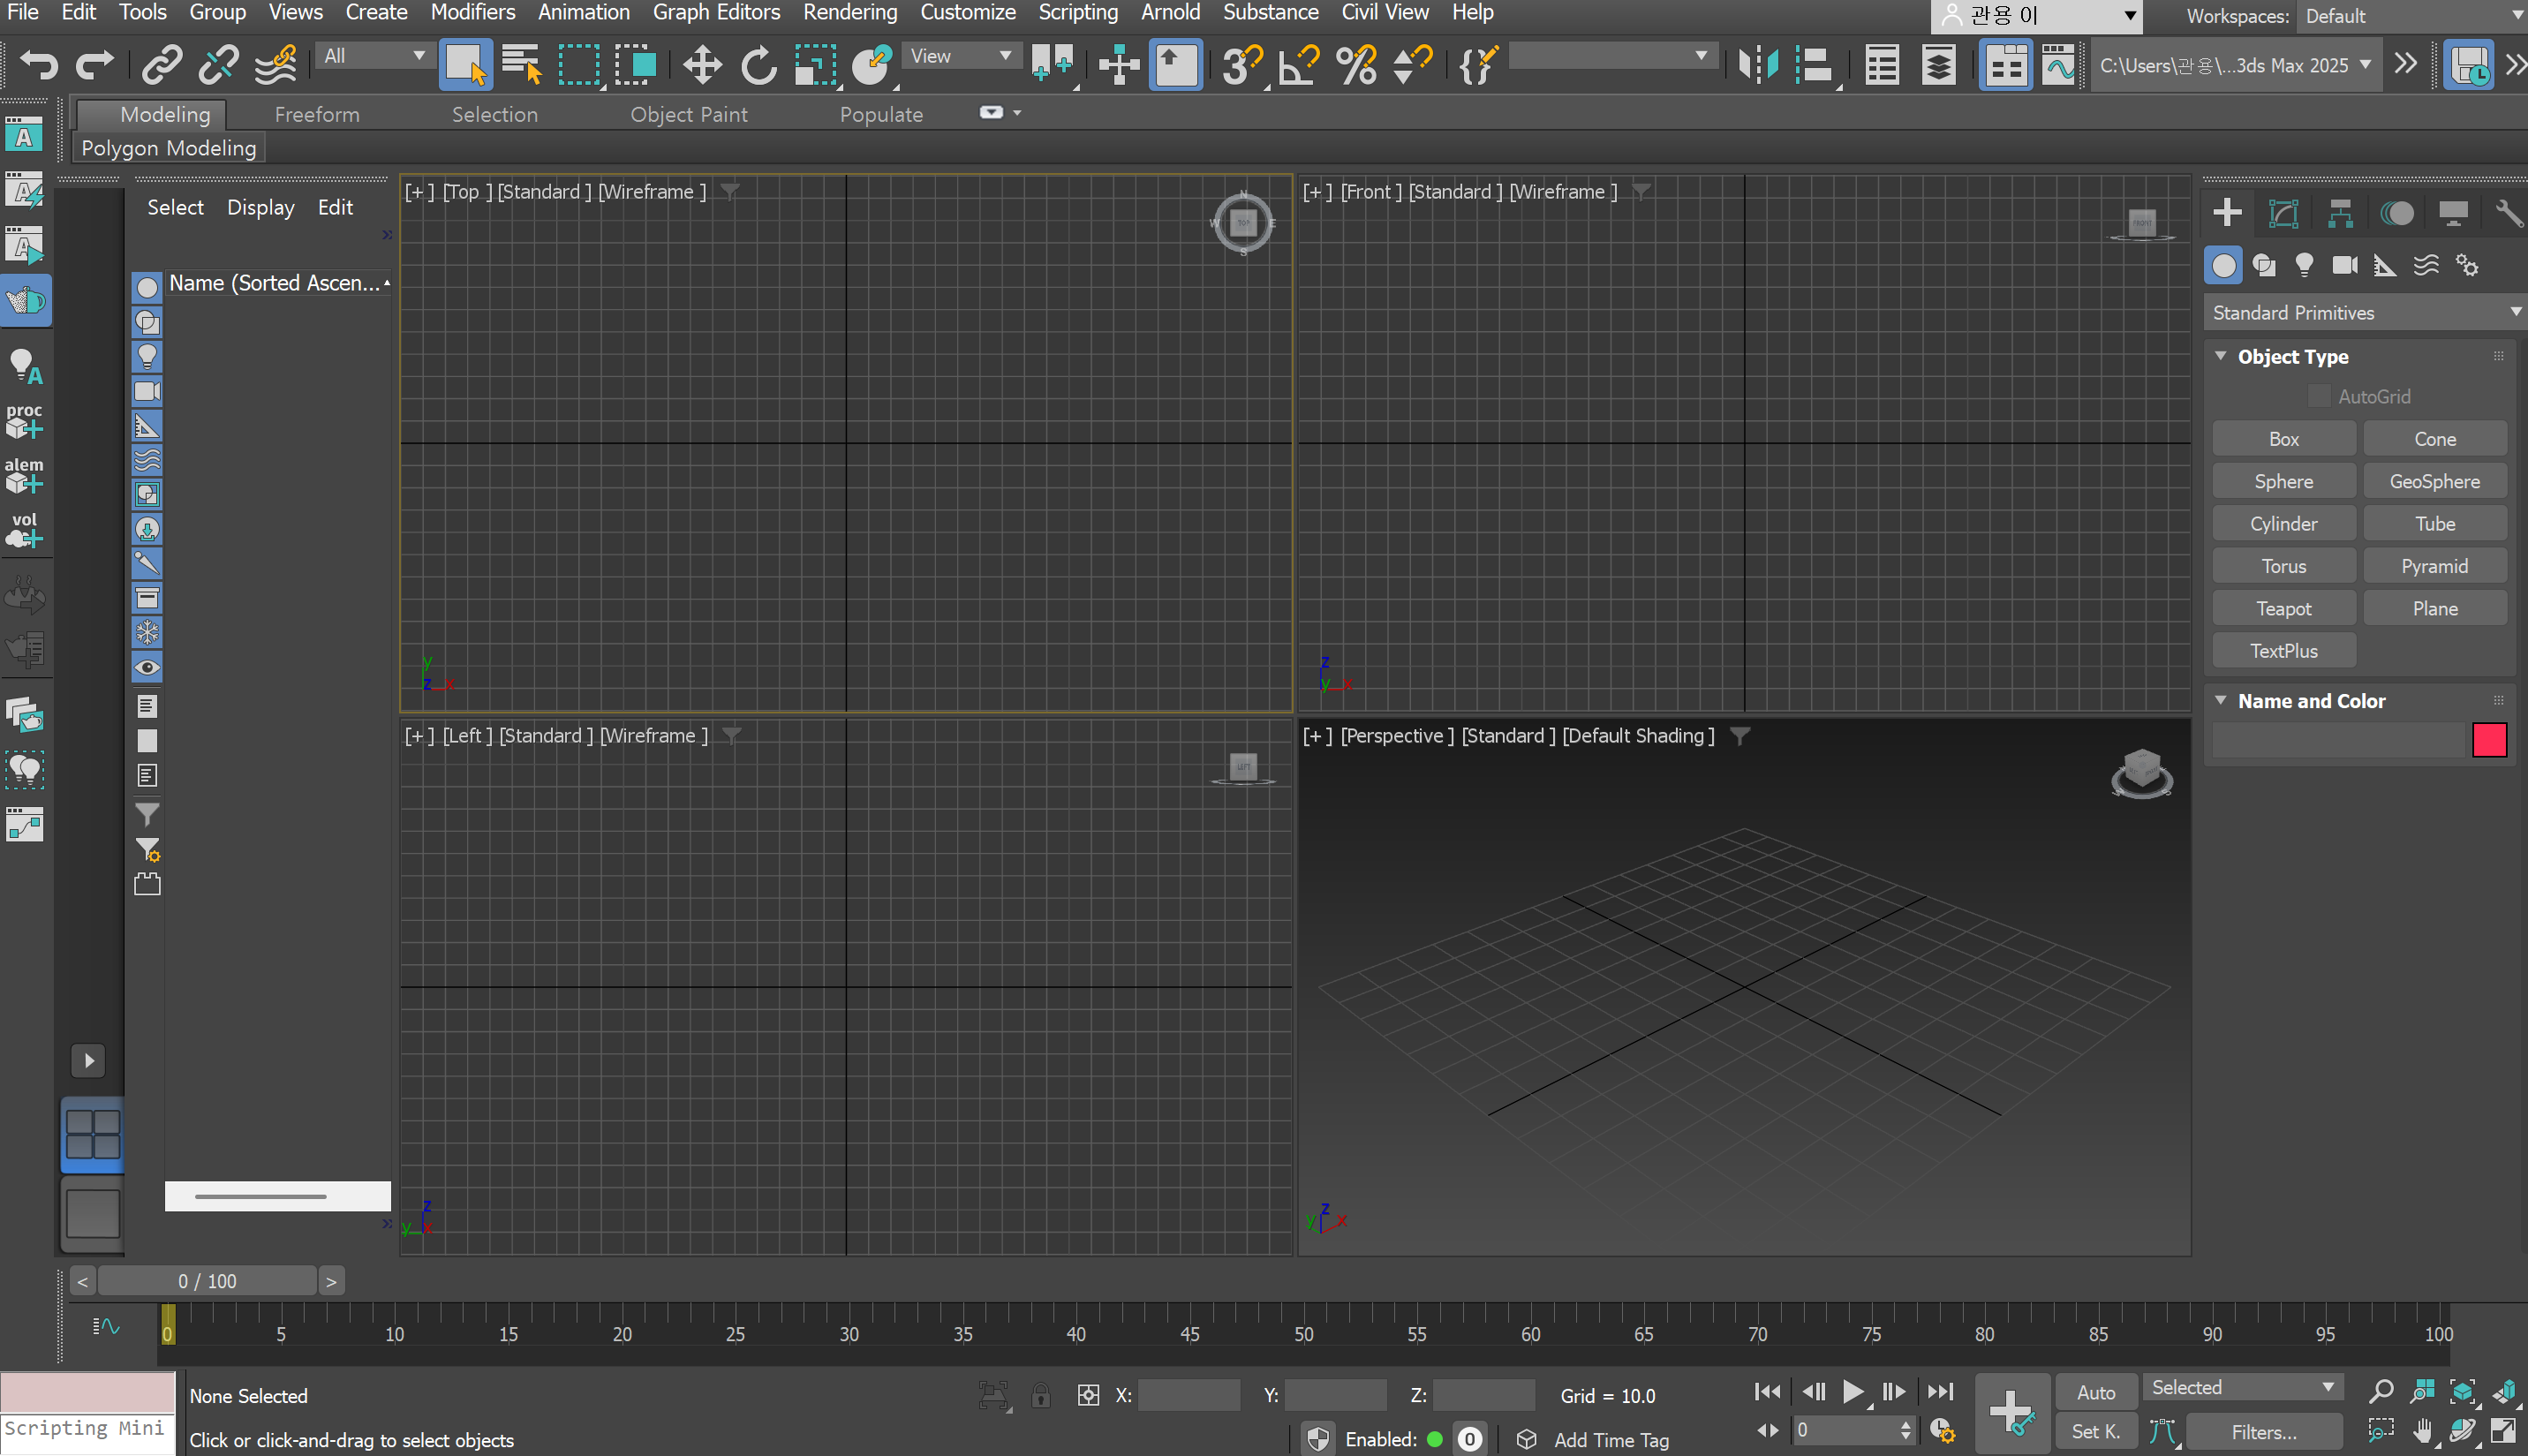Switch to the Modify panel tab
The image size is (2528, 1456).
[x=2283, y=213]
